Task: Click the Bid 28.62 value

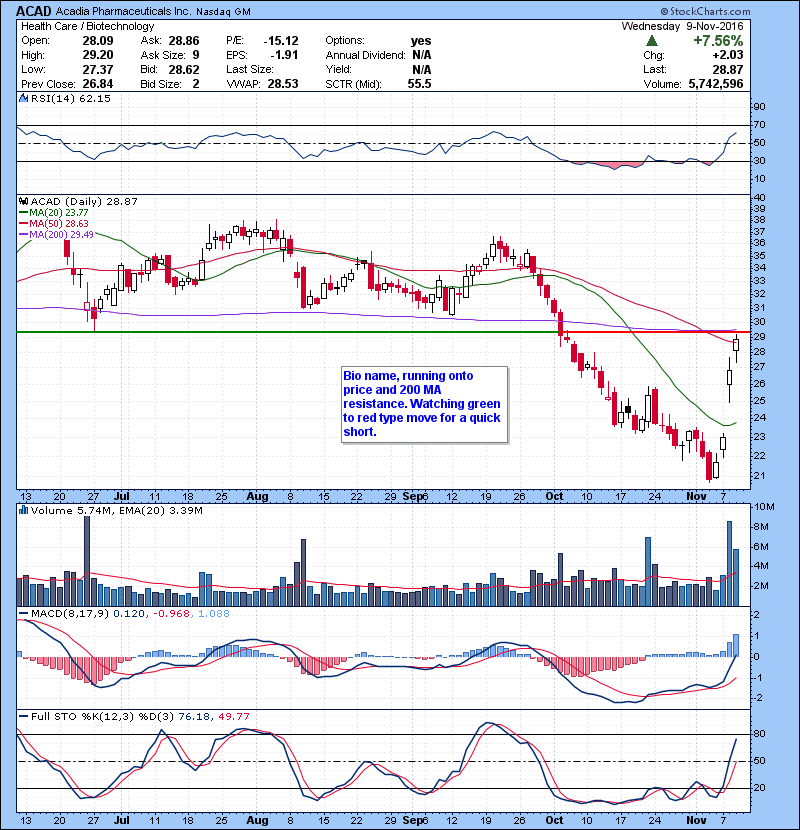Action: tap(184, 69)
